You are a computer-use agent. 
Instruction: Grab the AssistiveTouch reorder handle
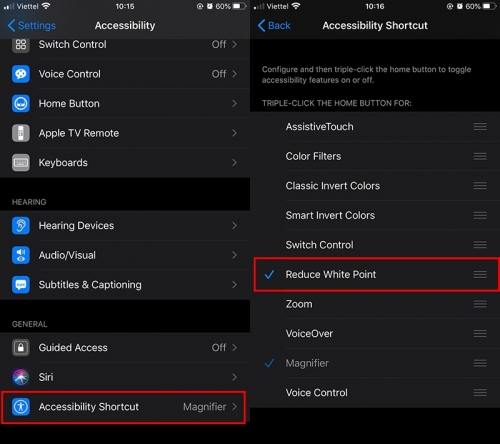click(480, 127)
